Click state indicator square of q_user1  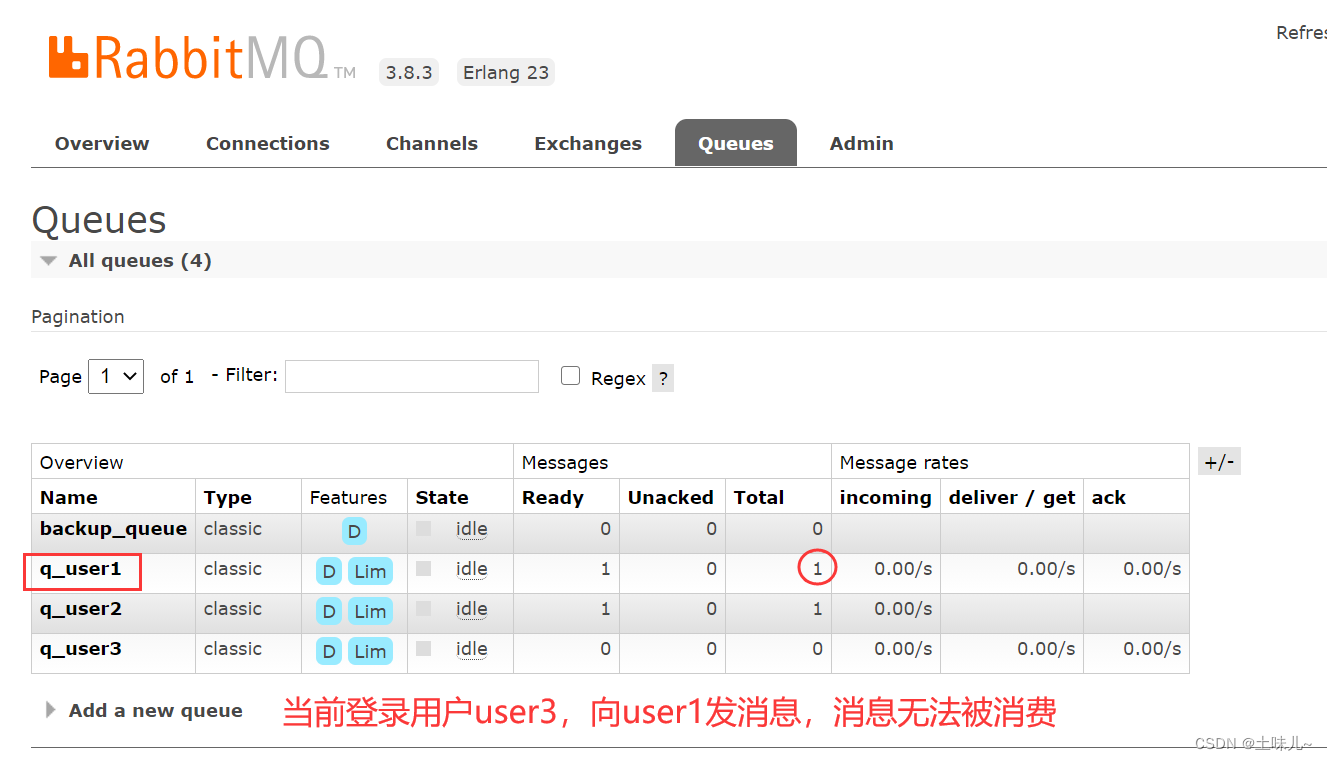pos(424,568)
